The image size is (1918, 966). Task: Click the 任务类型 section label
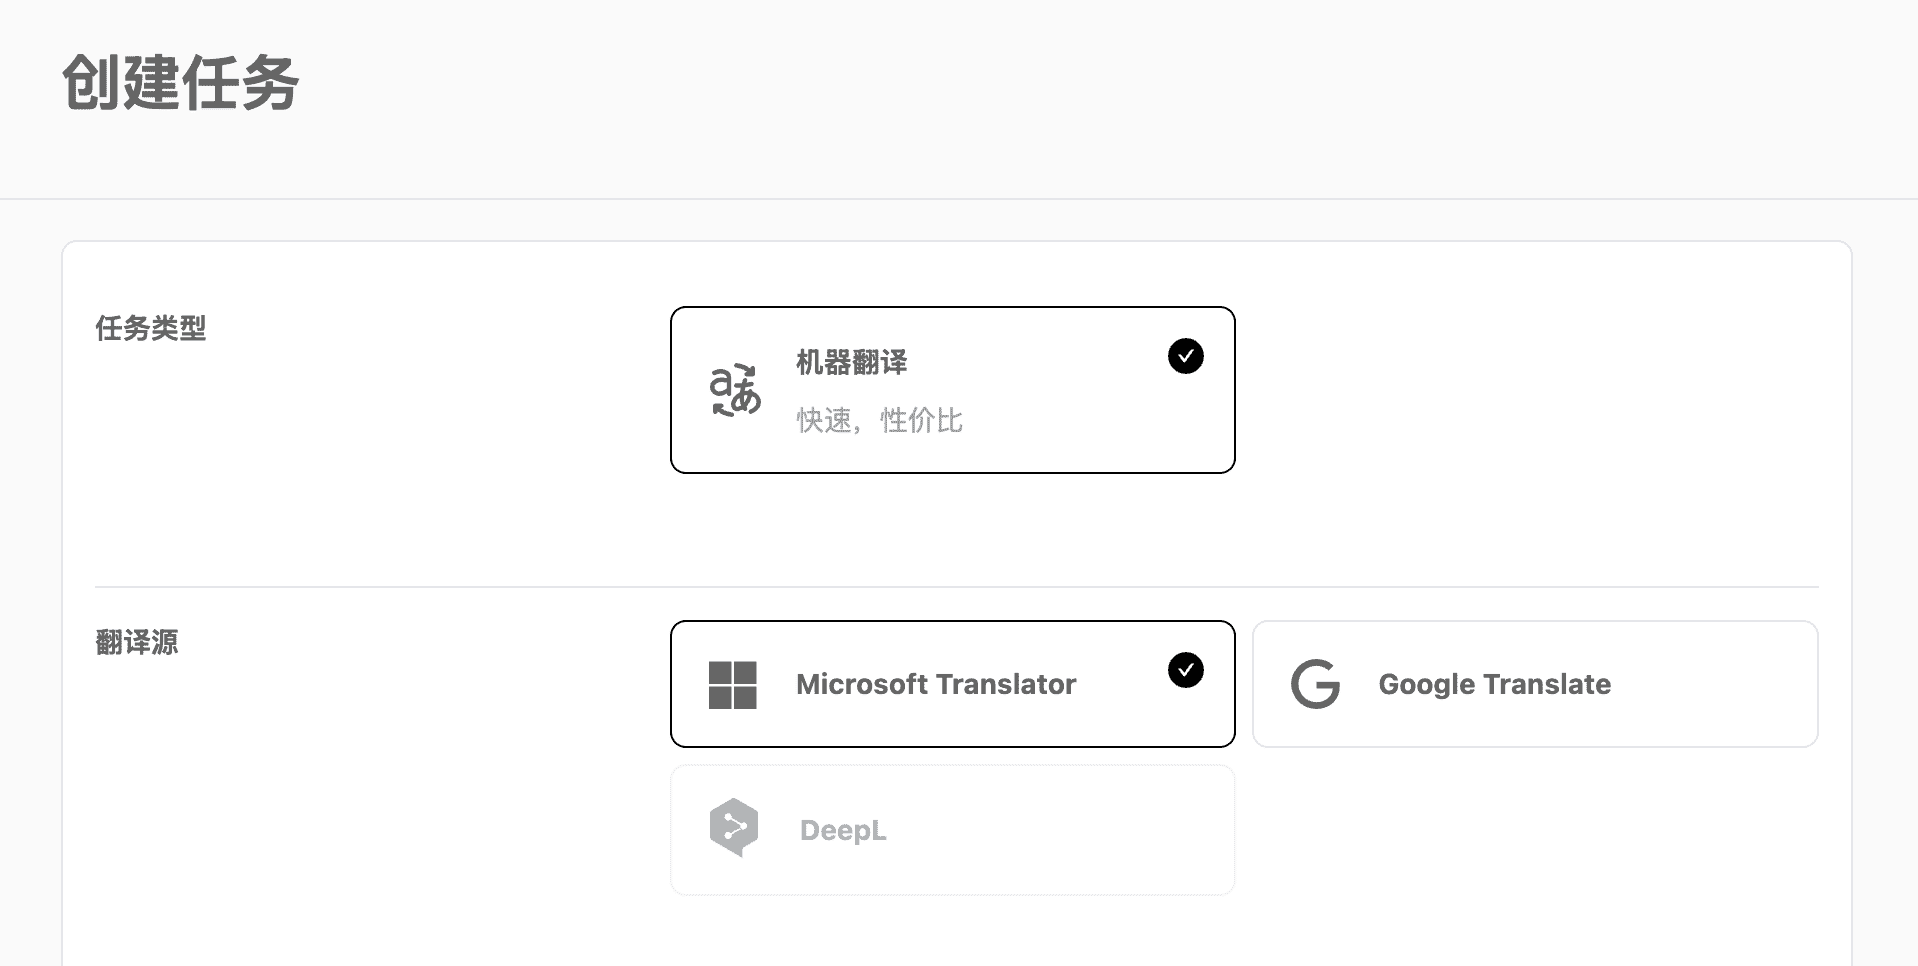click(x=150, y=328)
